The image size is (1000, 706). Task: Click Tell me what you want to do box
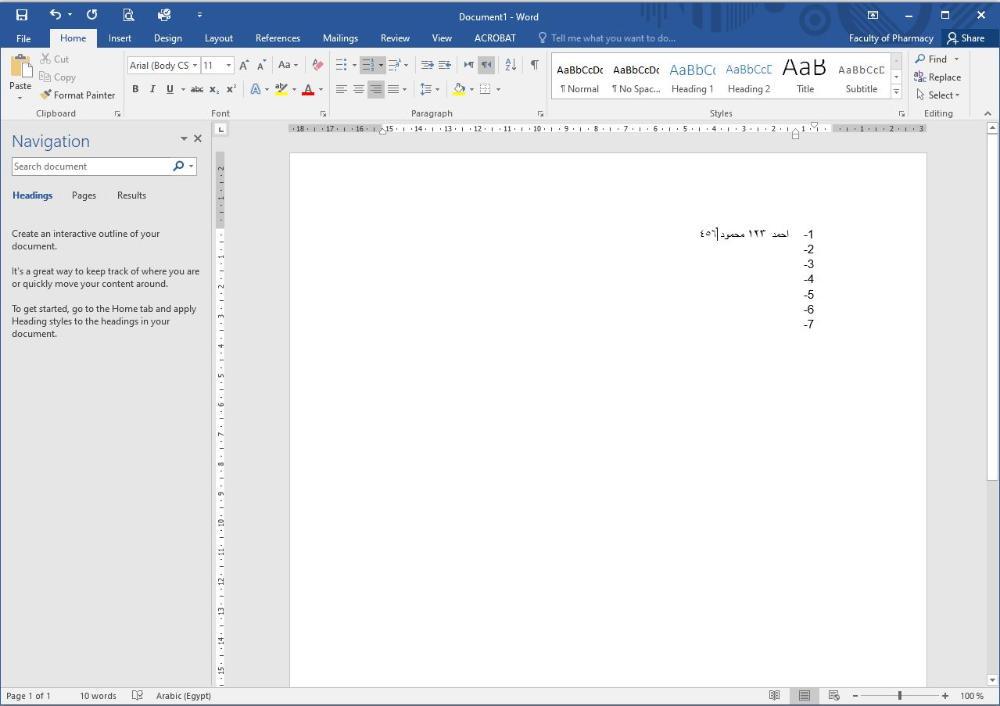click(607, 38)
